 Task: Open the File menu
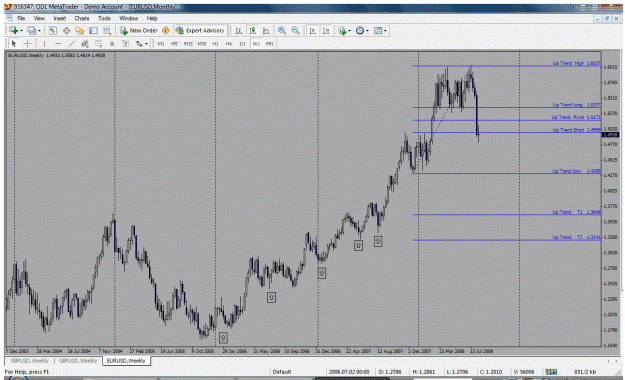click(x=21, y=18)
